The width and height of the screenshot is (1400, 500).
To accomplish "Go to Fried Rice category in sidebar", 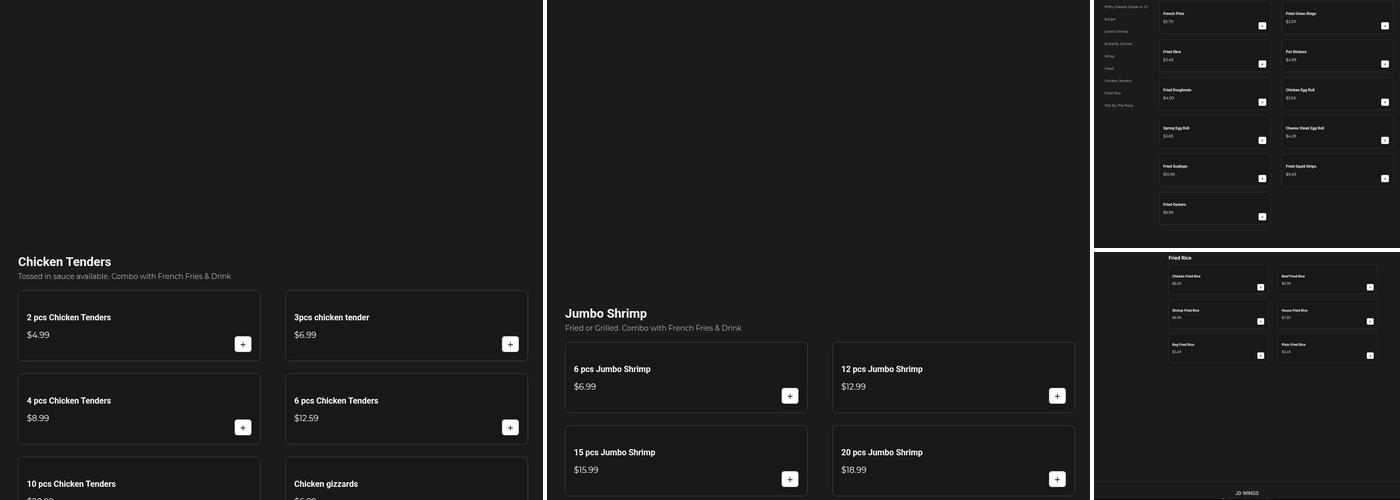I will coord(1112,93).
